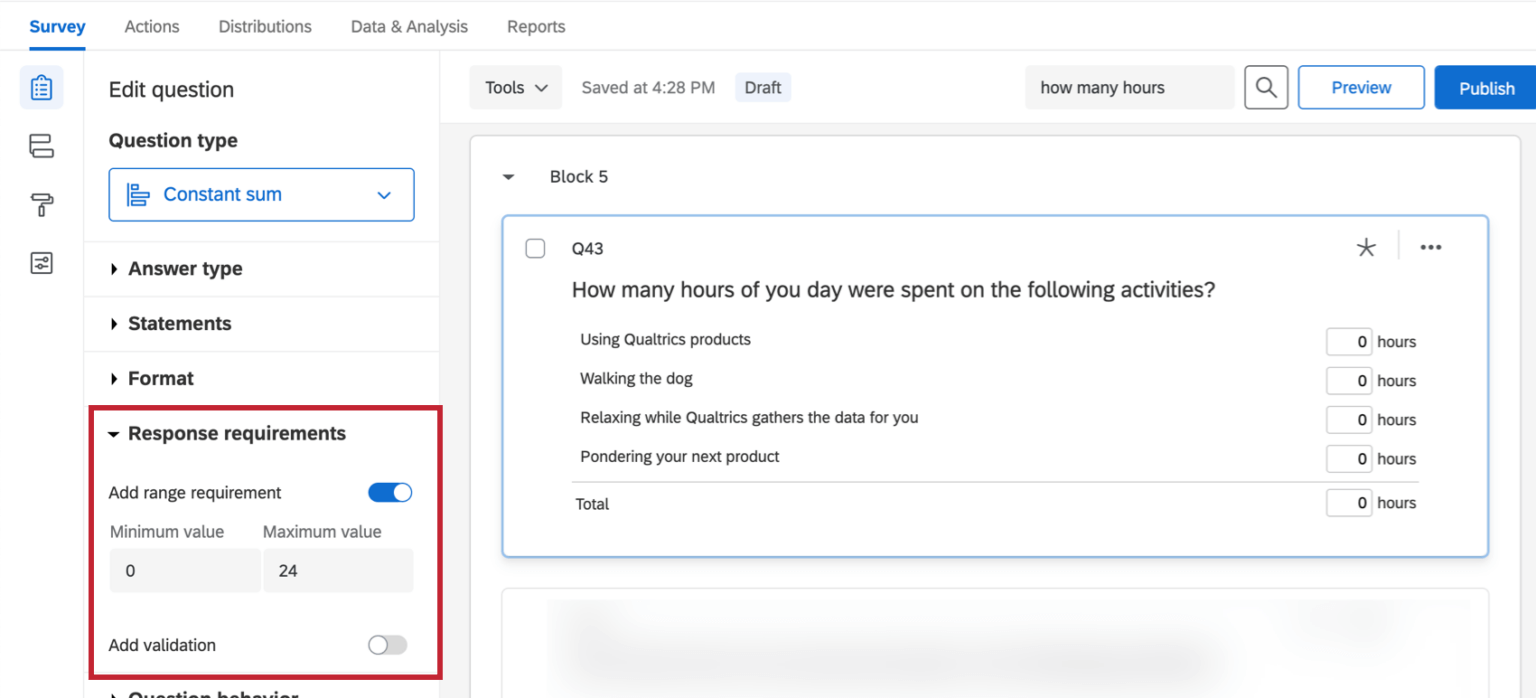1536x698 pixels.
Task: Enable the Add validation toggle
Action: (x=388, y=645)
